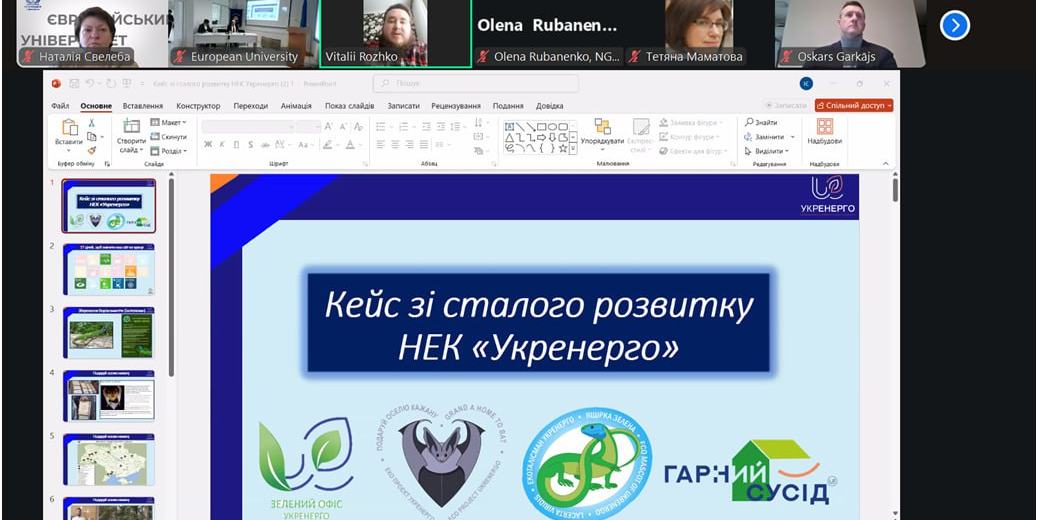Click the Save icon in title bar

(73, 83)
